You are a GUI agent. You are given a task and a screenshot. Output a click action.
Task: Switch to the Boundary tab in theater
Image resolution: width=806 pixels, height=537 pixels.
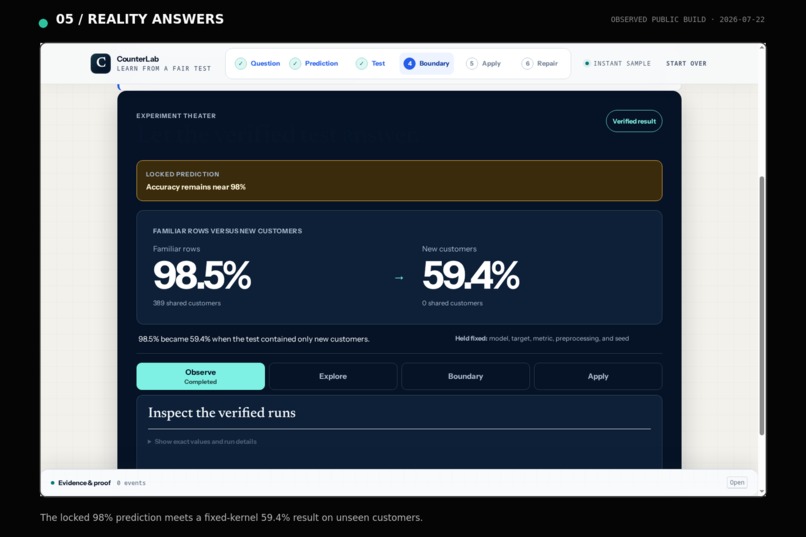tap(466, 376)
